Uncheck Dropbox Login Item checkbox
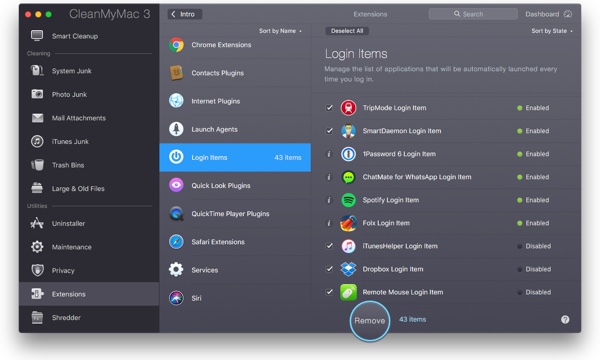This screenshot has height=360, width=600. (x=329, y=269)
